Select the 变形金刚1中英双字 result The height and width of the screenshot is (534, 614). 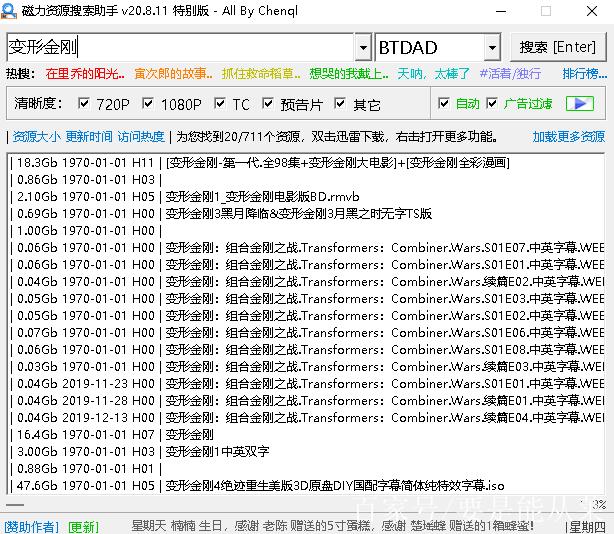[305, 452]
